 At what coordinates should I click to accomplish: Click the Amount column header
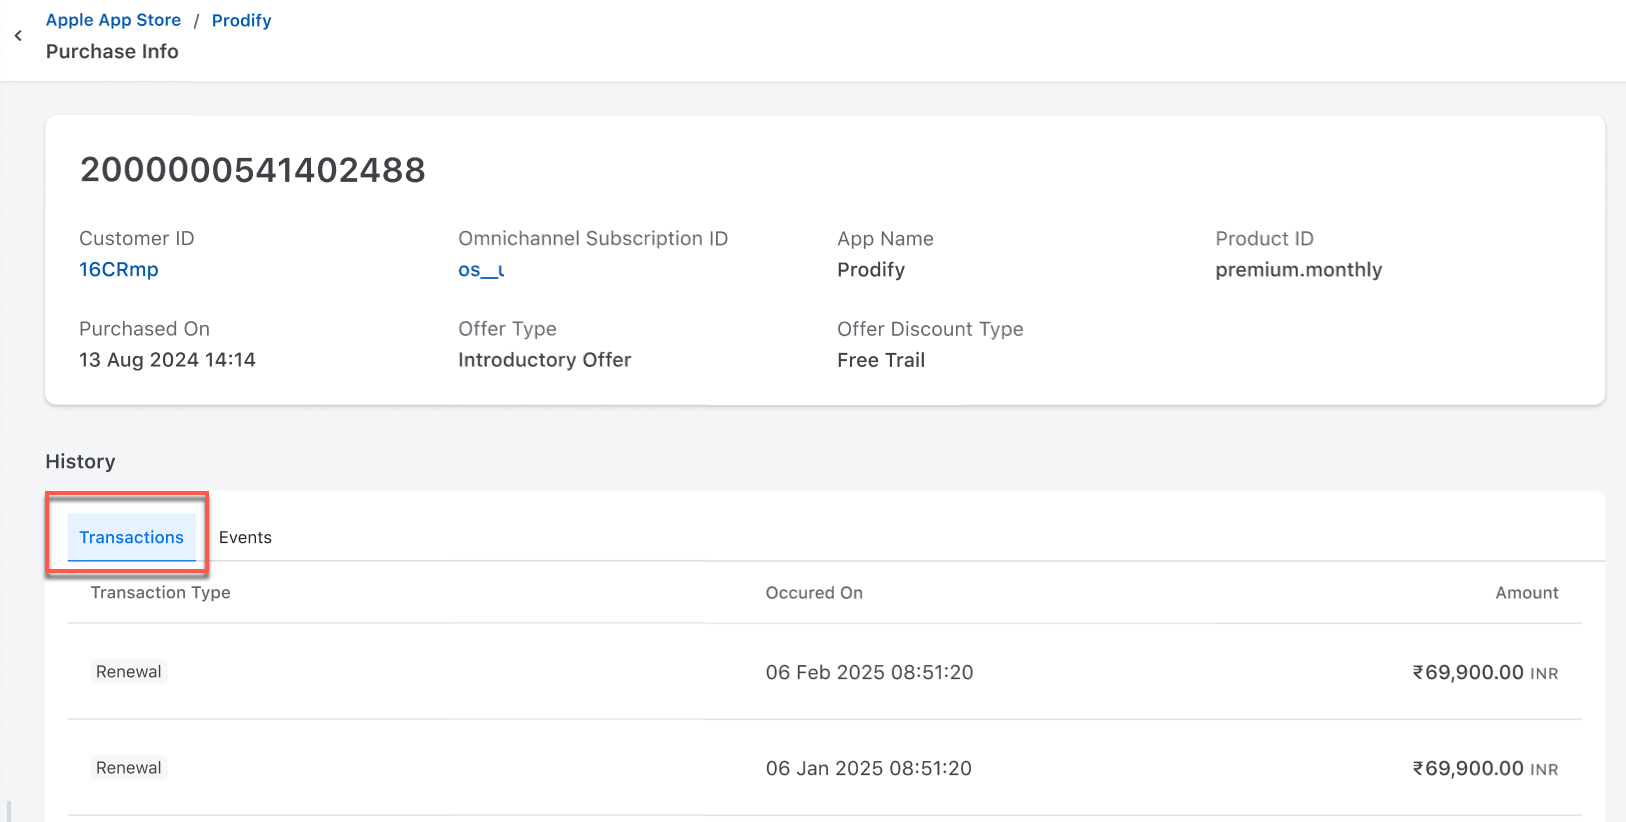click(x=1526, y=593)
